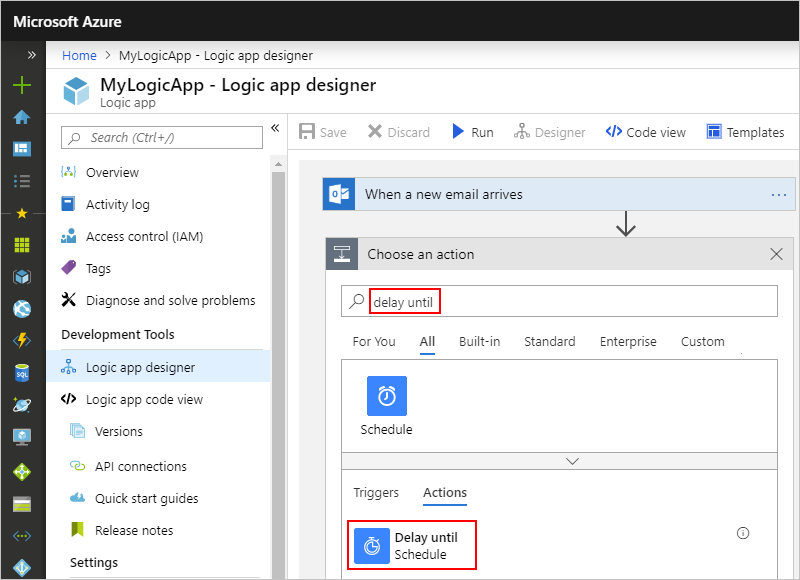Open Activity log in the menu
The height and width of the screenshot is (580, 800).
pos(117,204)
